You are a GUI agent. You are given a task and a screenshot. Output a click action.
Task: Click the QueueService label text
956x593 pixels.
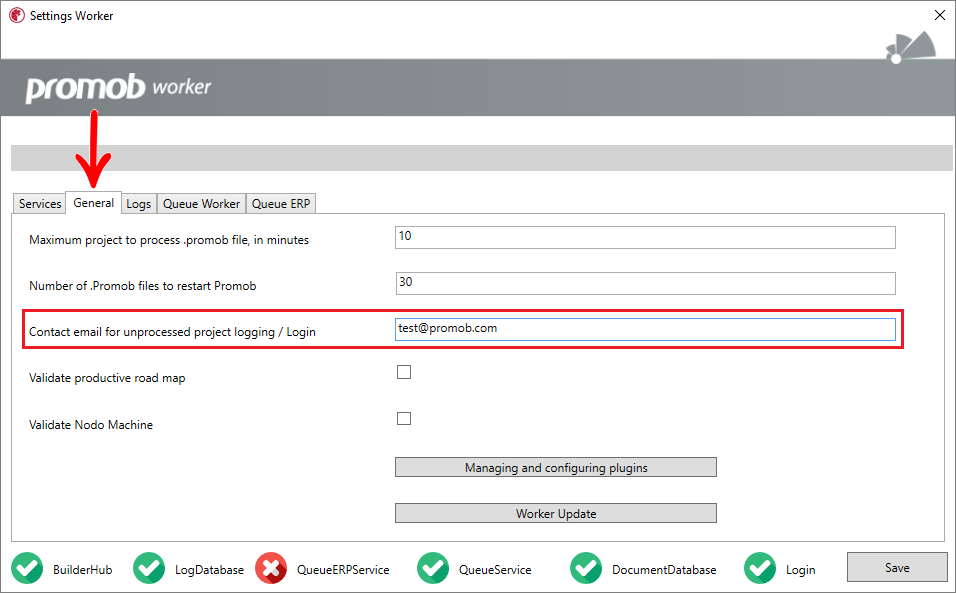click(x=494, y=570)
